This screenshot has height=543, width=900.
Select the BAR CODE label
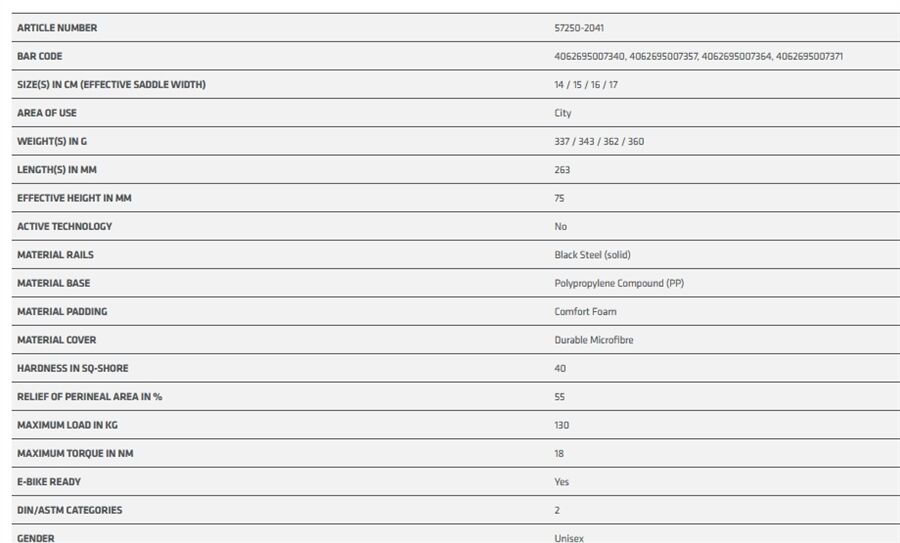39,56
